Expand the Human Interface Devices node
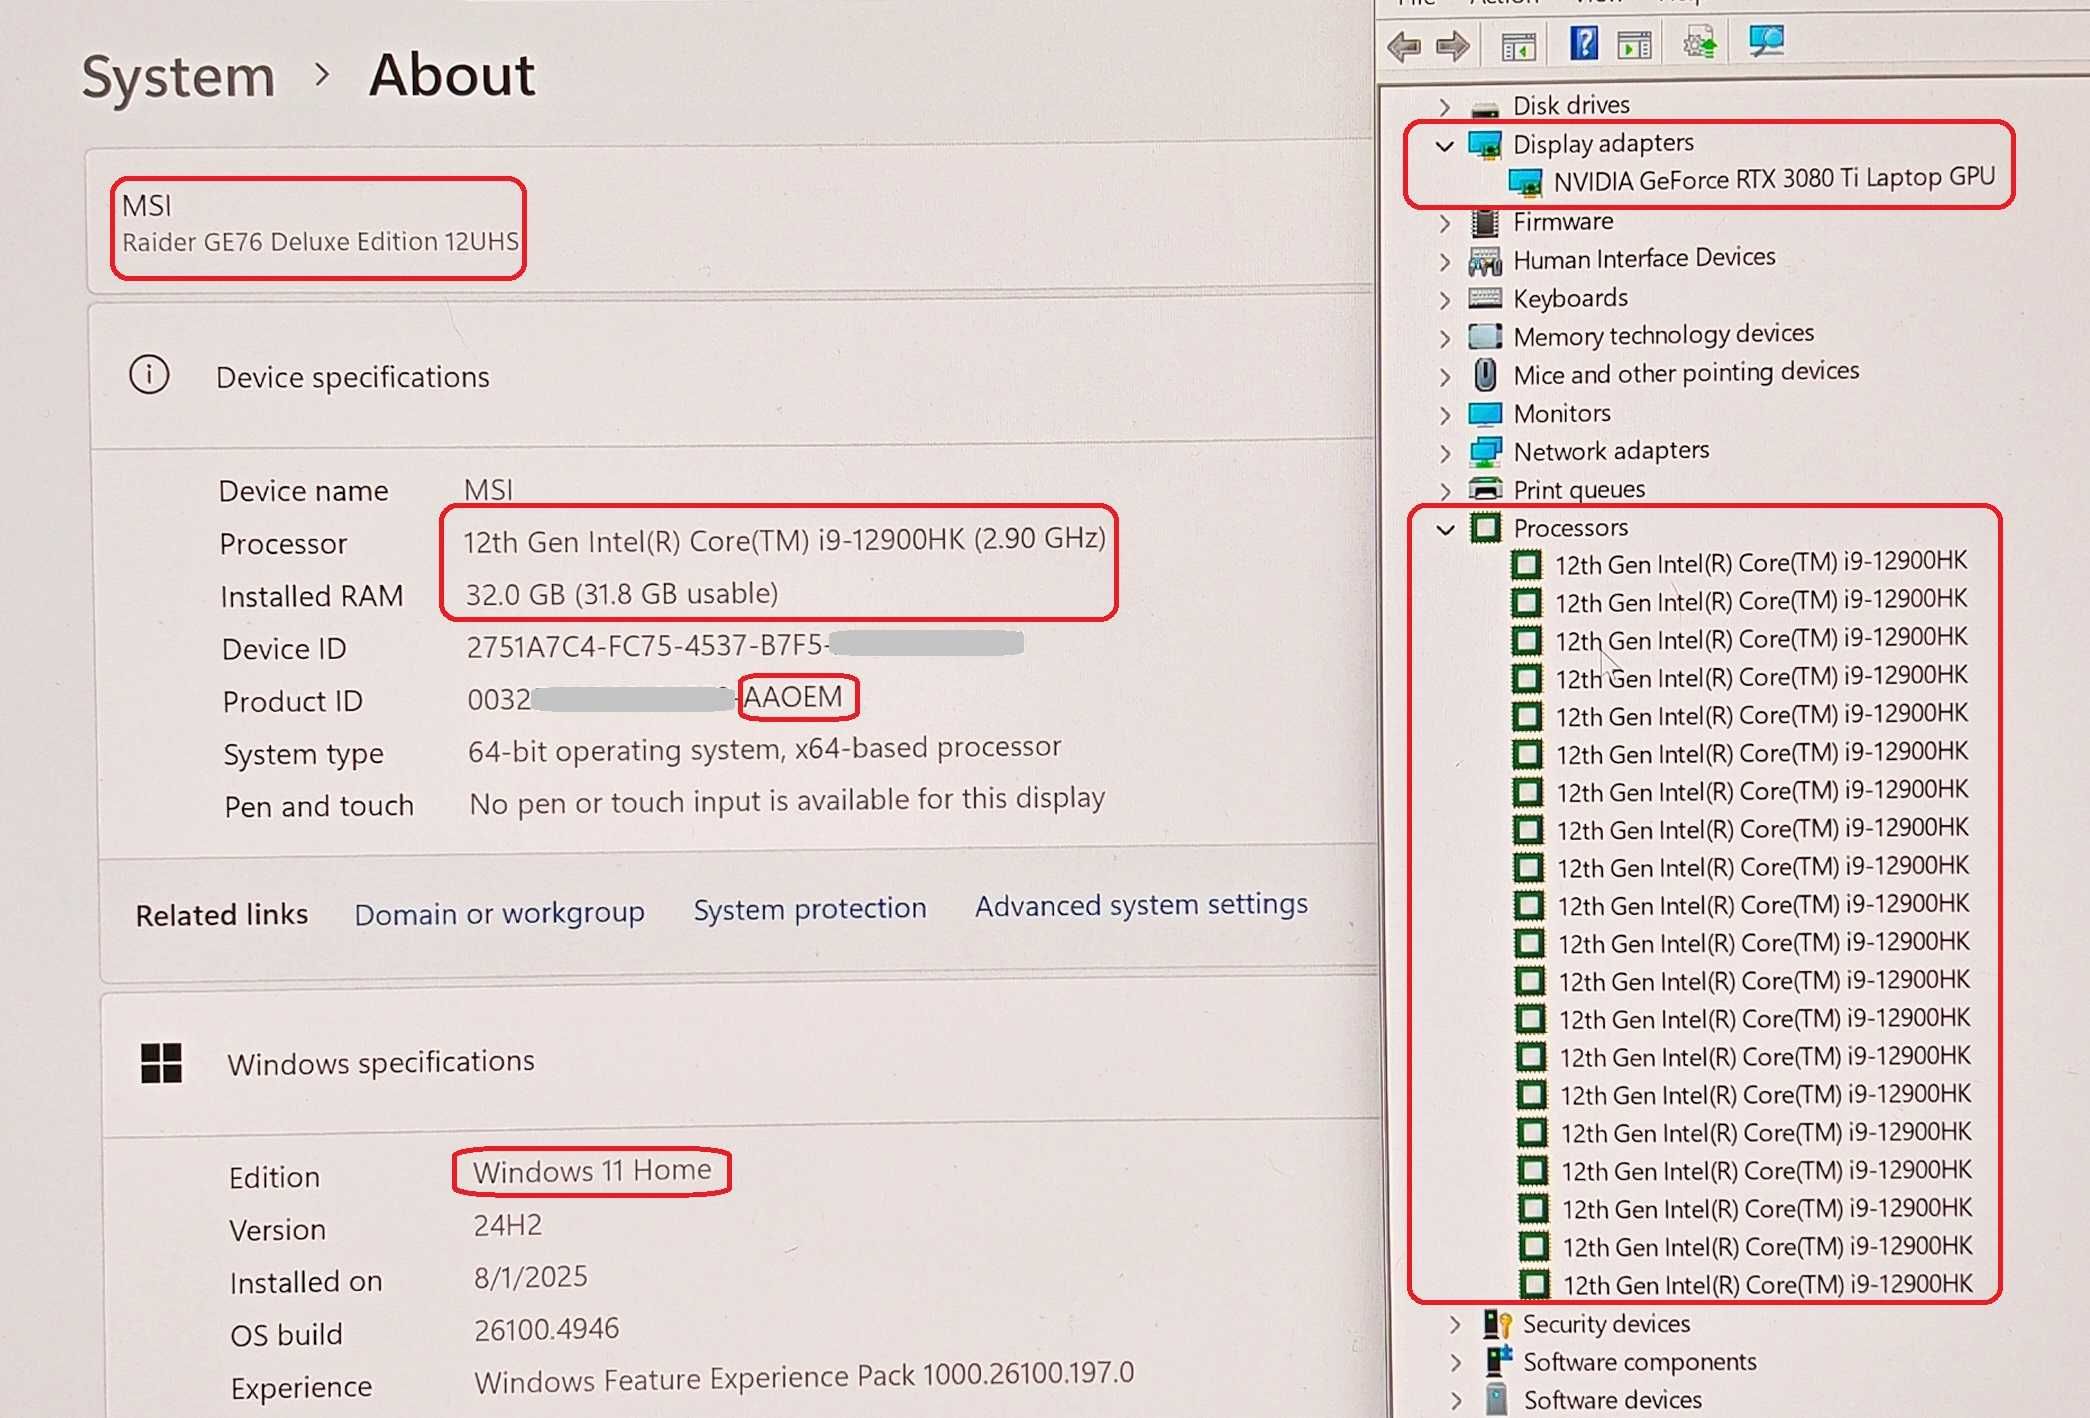 tap(1444, 262)
